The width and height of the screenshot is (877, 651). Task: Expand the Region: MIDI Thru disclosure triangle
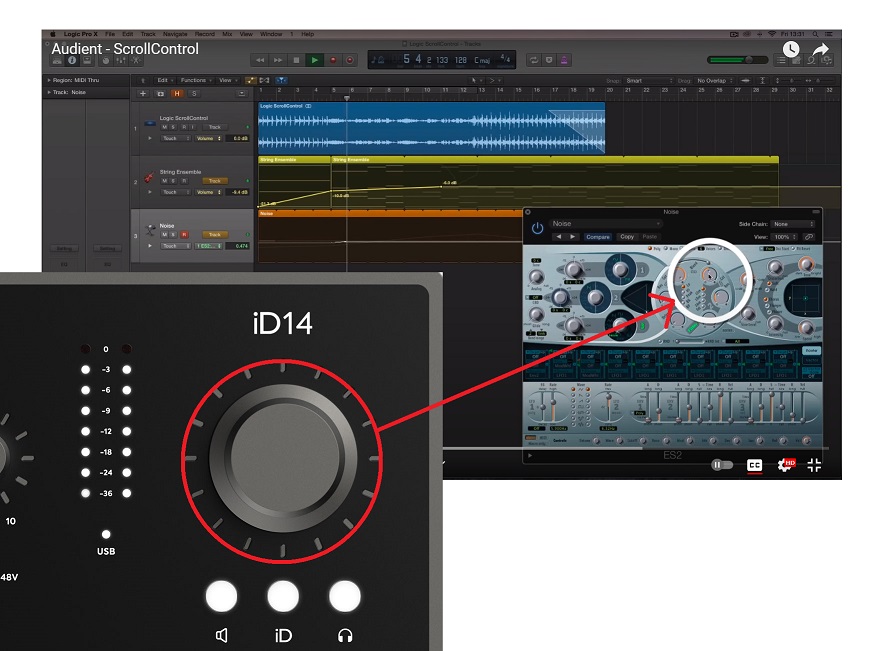(49, 81)
